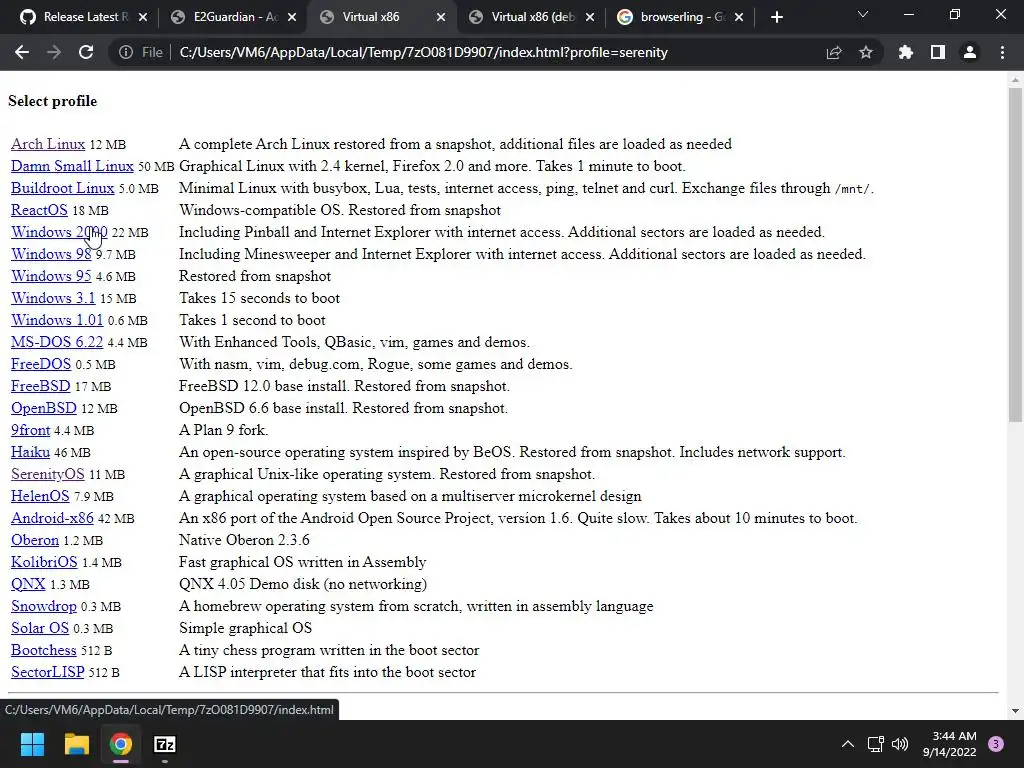The height and width of the screenshot is (768, 1024).
Task: Open the Chrome profile avatar icon
Action: (x=970, y=52)
